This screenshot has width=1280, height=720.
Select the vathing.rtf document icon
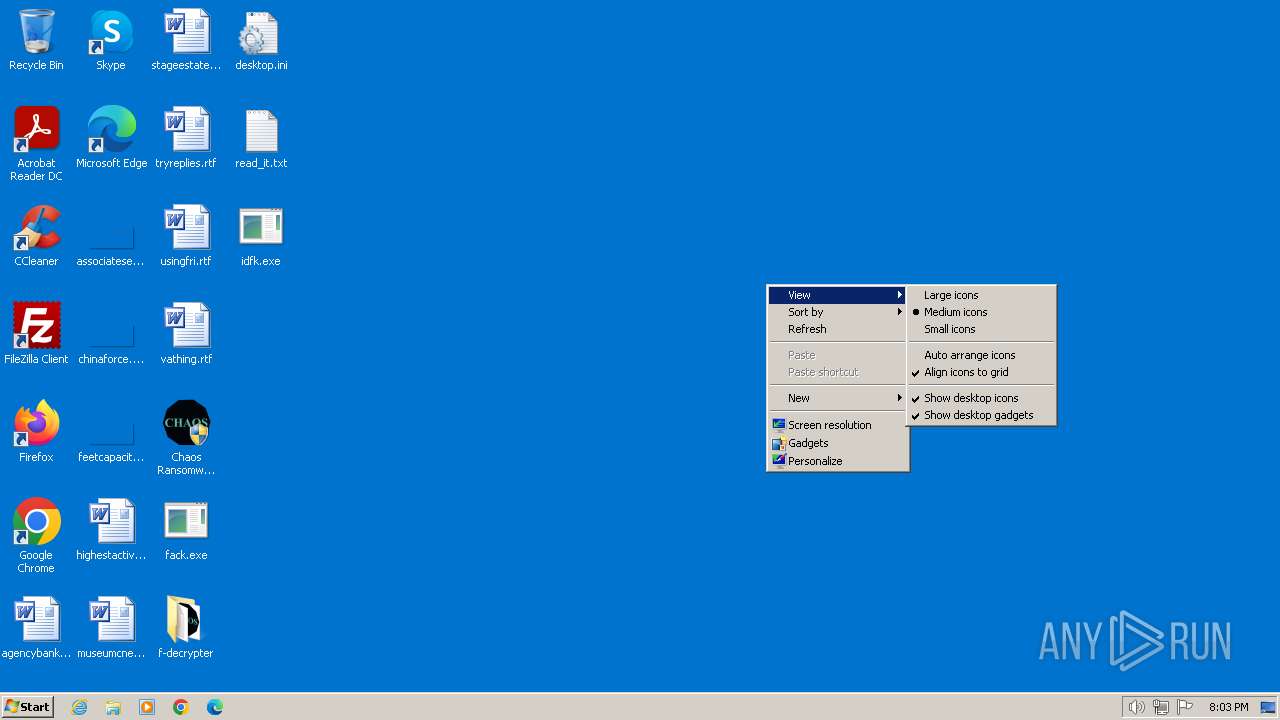click(x=186, y=335)
